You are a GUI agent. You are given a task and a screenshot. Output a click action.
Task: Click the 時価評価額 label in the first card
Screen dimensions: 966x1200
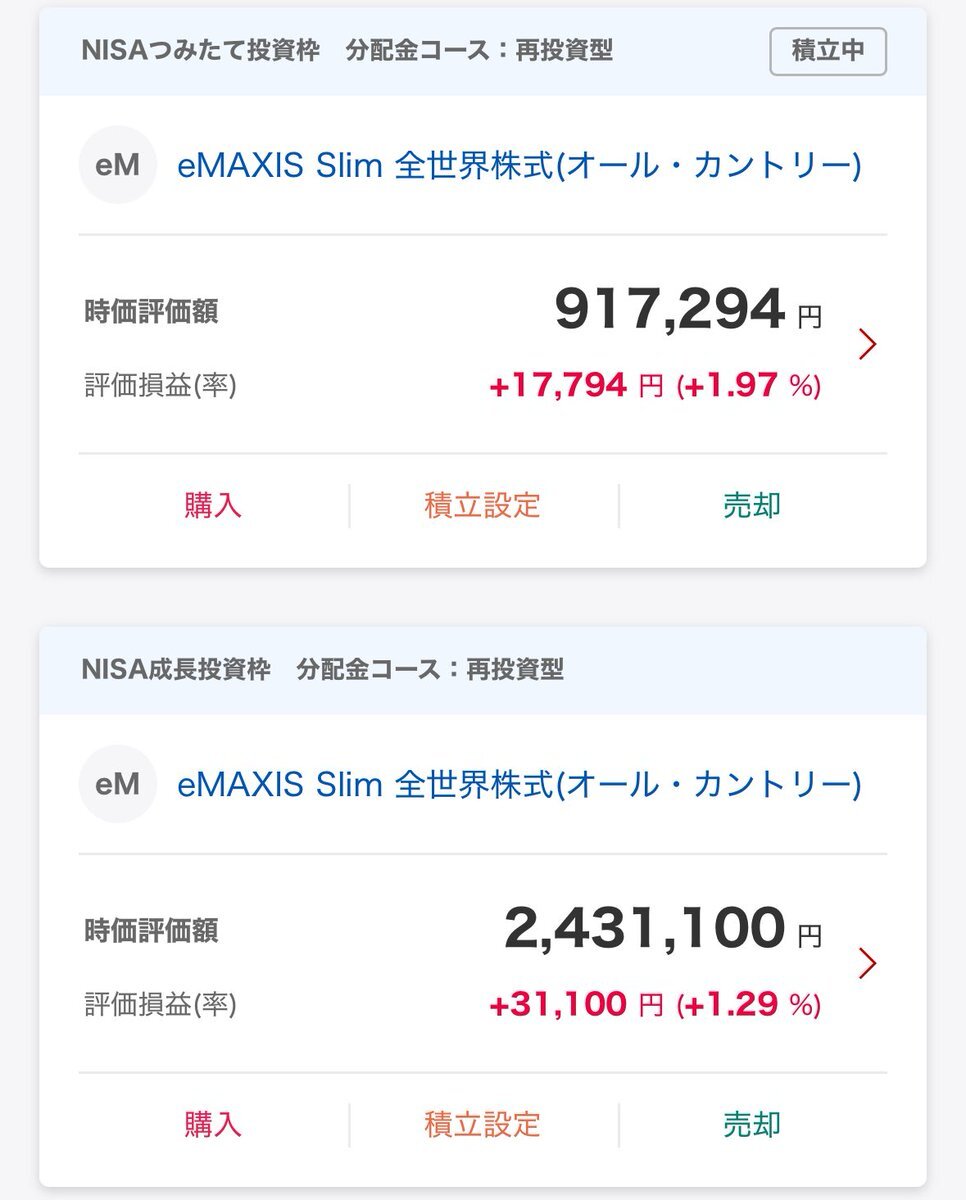(151, 312)
